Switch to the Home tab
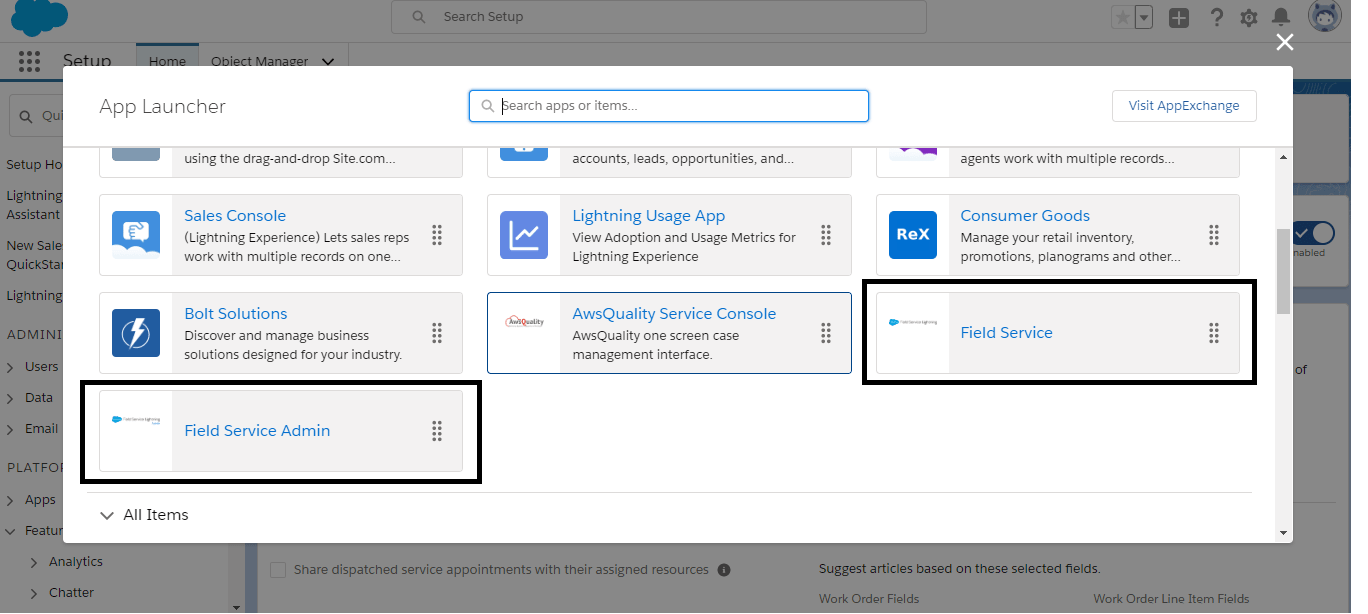1368x614 pixels. click(x=167, y=61)
